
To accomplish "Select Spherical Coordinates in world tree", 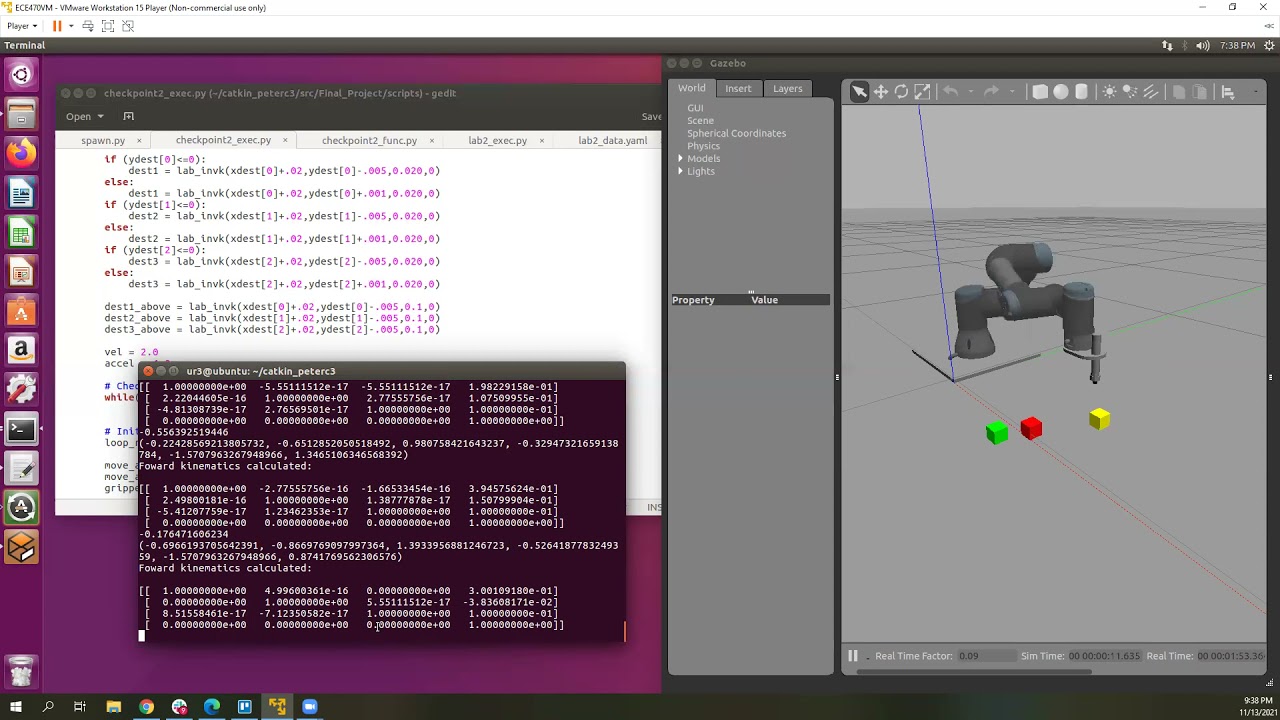I will tap(736, 133).
